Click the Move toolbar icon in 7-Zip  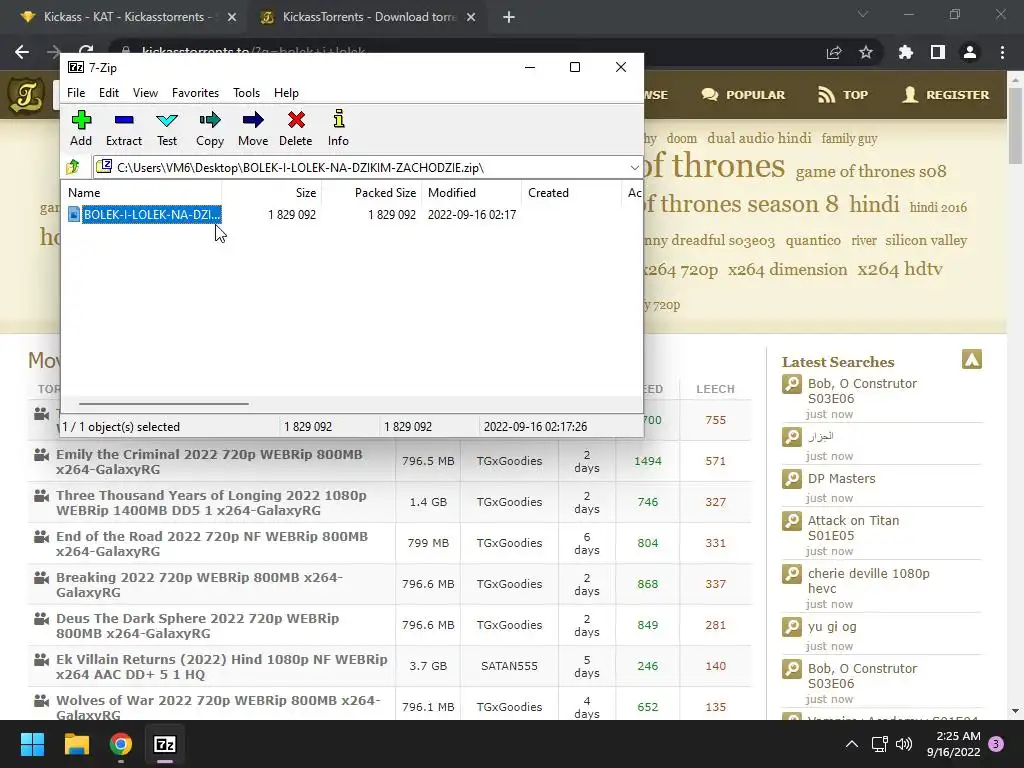click(253, 128)
